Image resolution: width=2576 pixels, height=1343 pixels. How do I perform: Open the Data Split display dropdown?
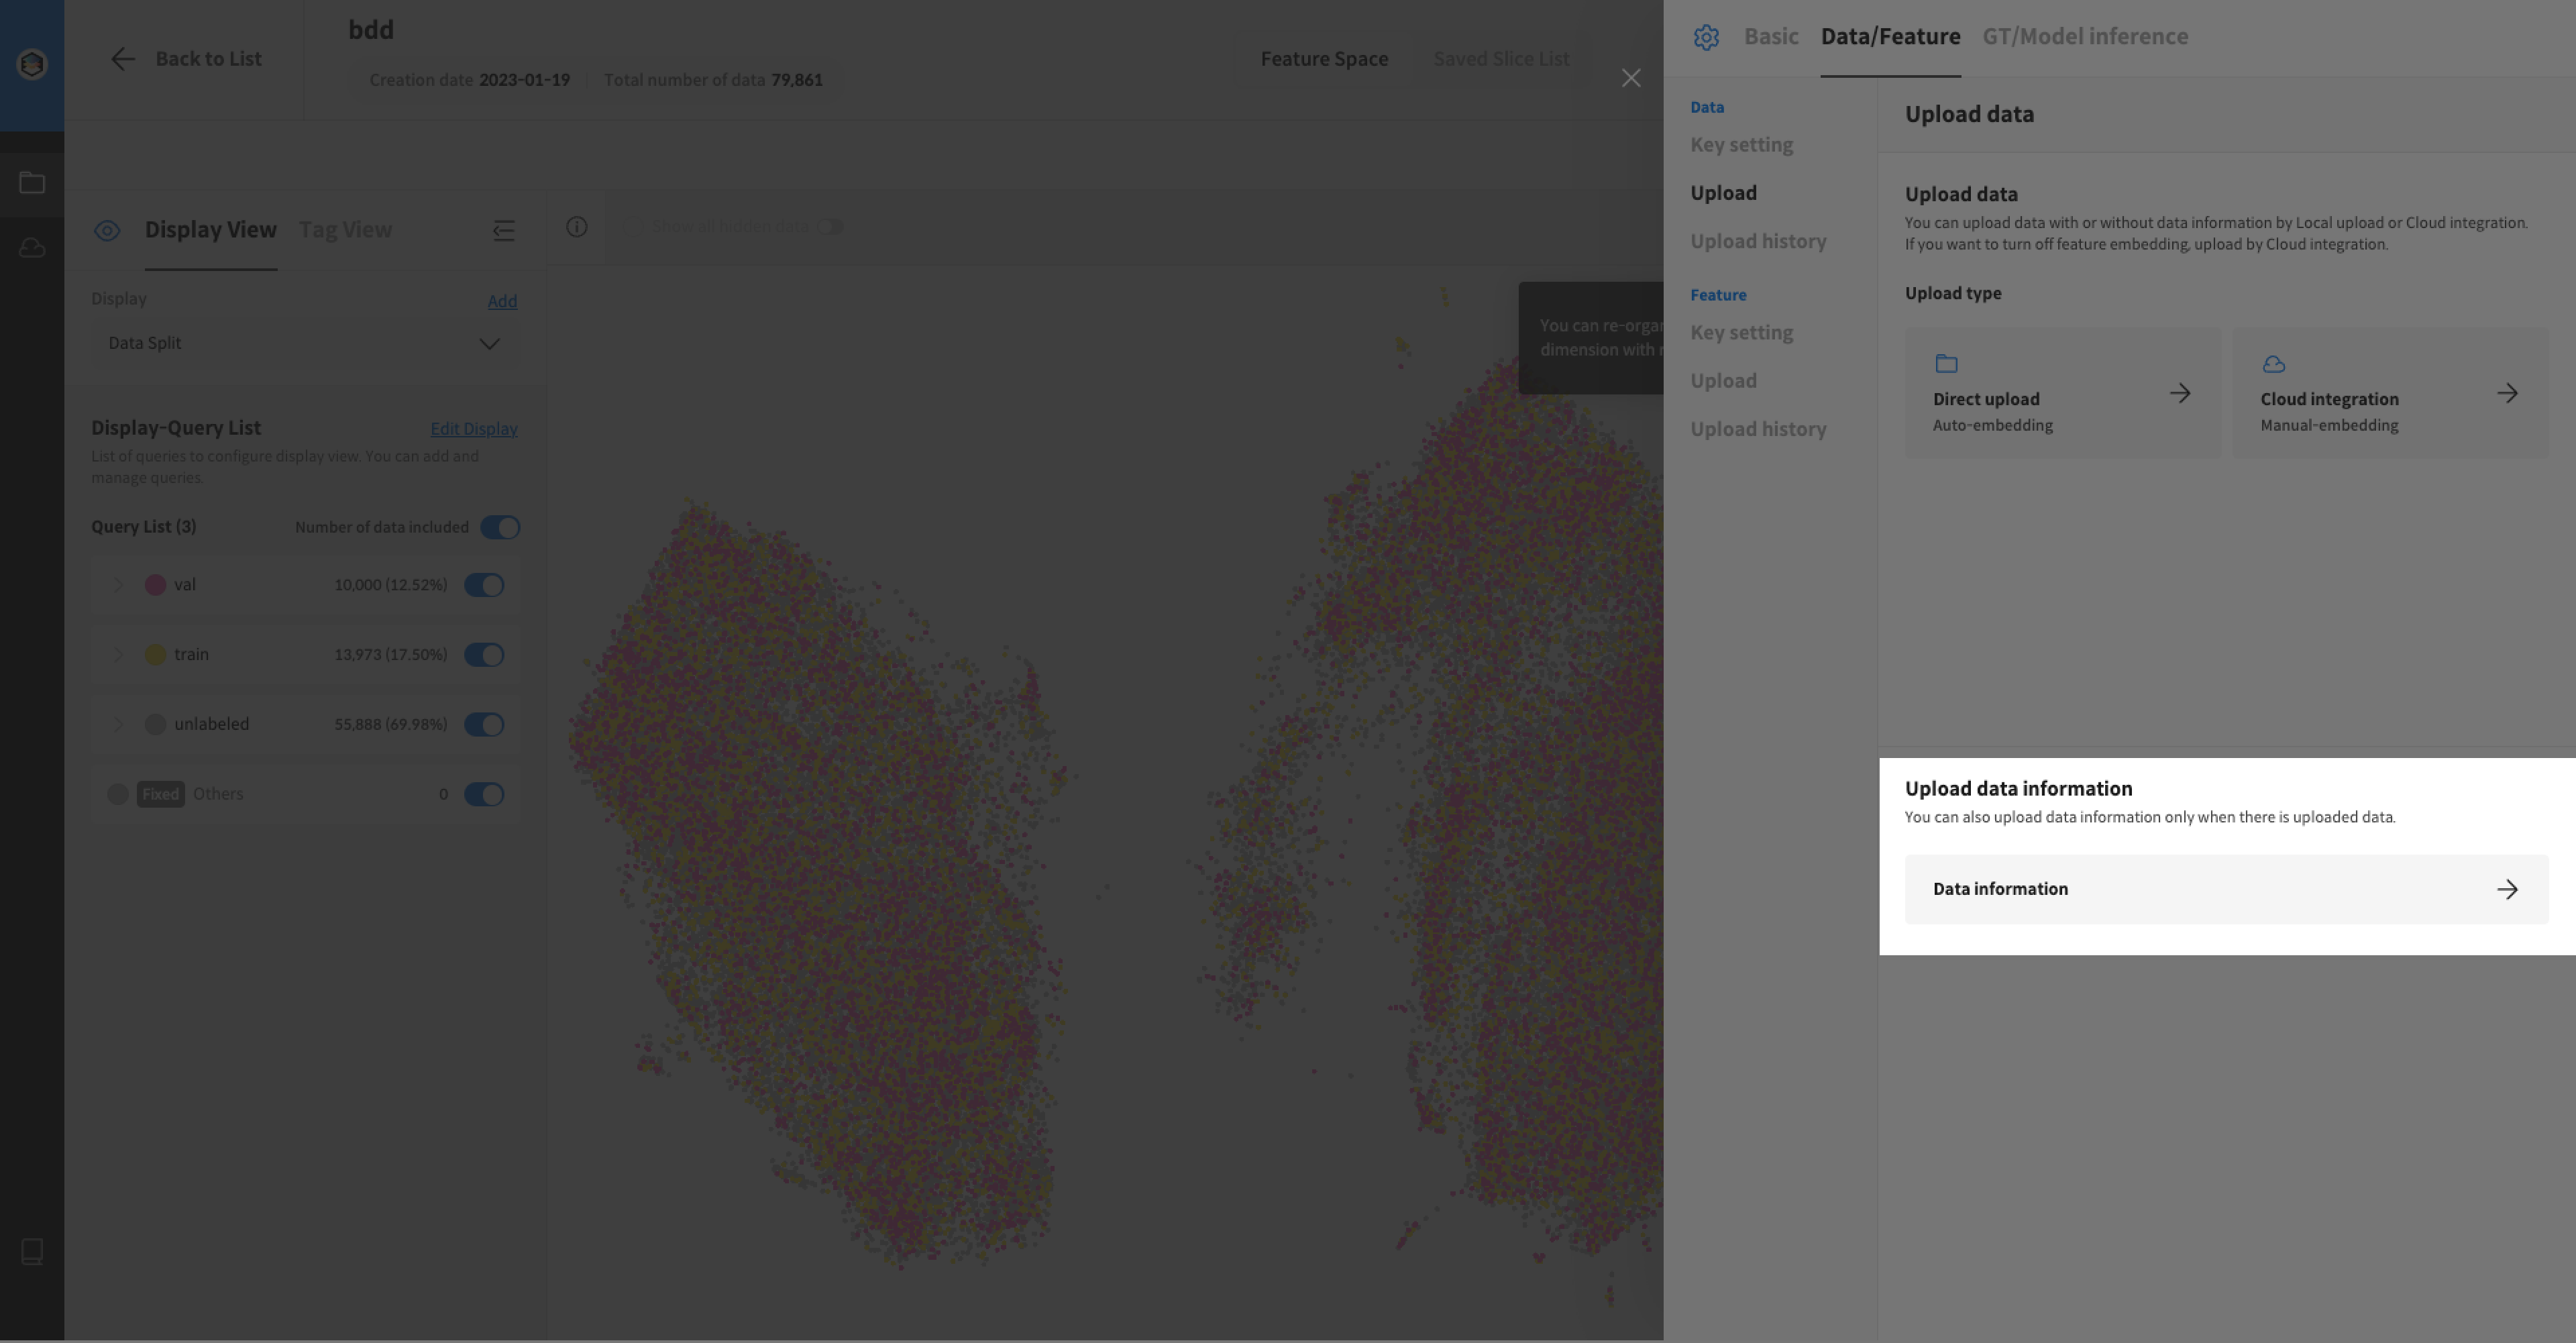305,343
